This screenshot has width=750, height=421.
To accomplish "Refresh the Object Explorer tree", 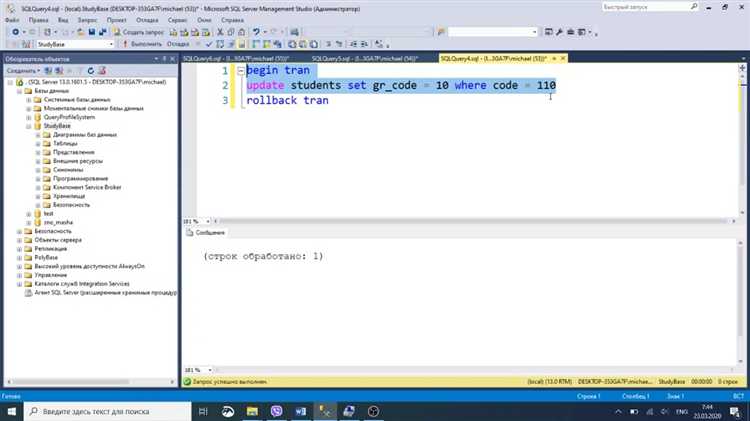I will [91, 71].
